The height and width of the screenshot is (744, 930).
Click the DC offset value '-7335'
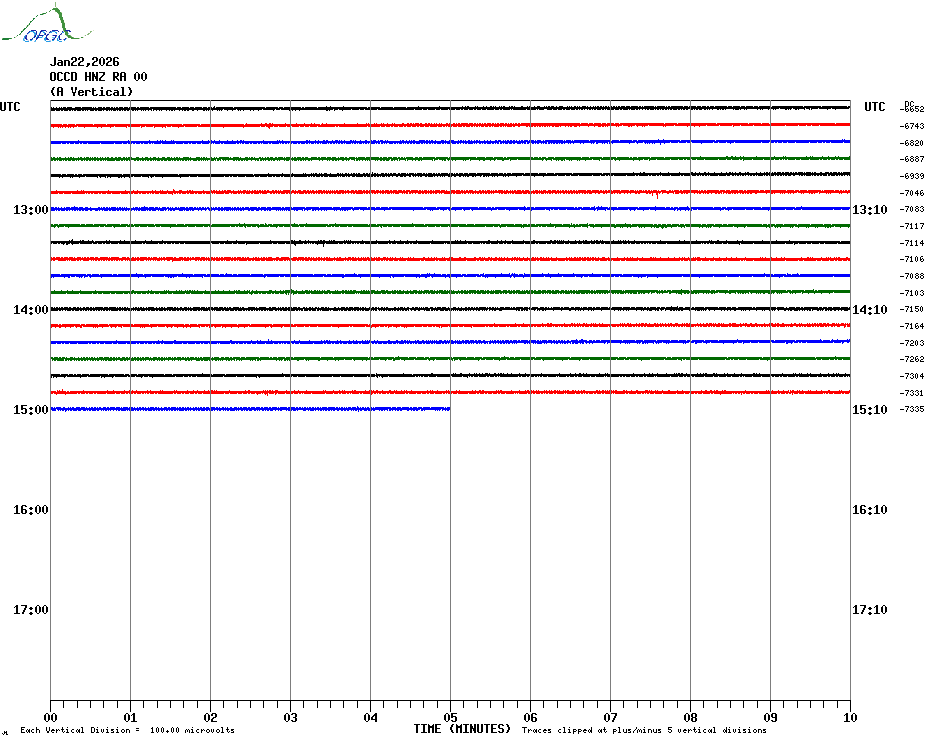[x=912, y=409]
